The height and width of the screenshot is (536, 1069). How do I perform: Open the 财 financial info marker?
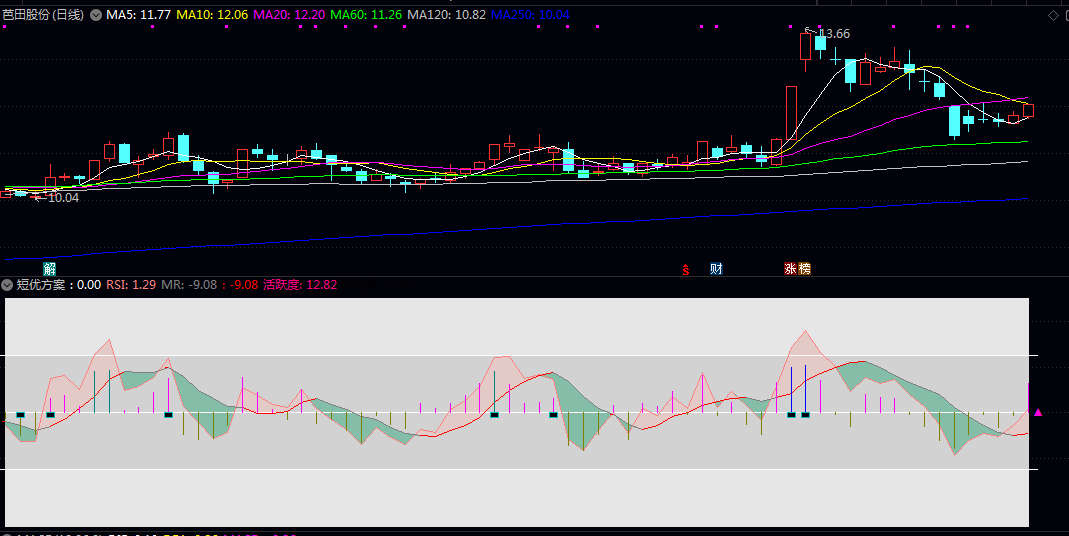point(716,269)
